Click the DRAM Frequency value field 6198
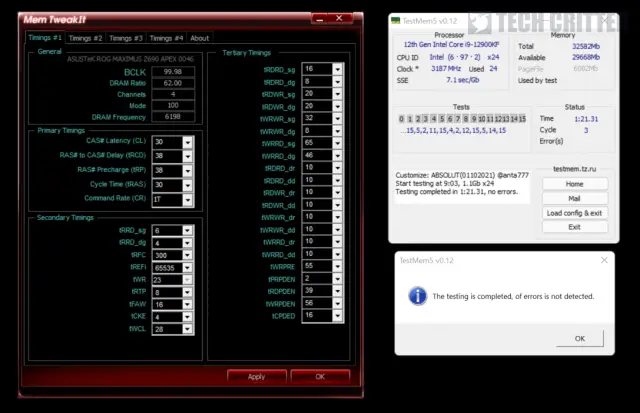This screenshot has width=640, height=413. point(173,117)
